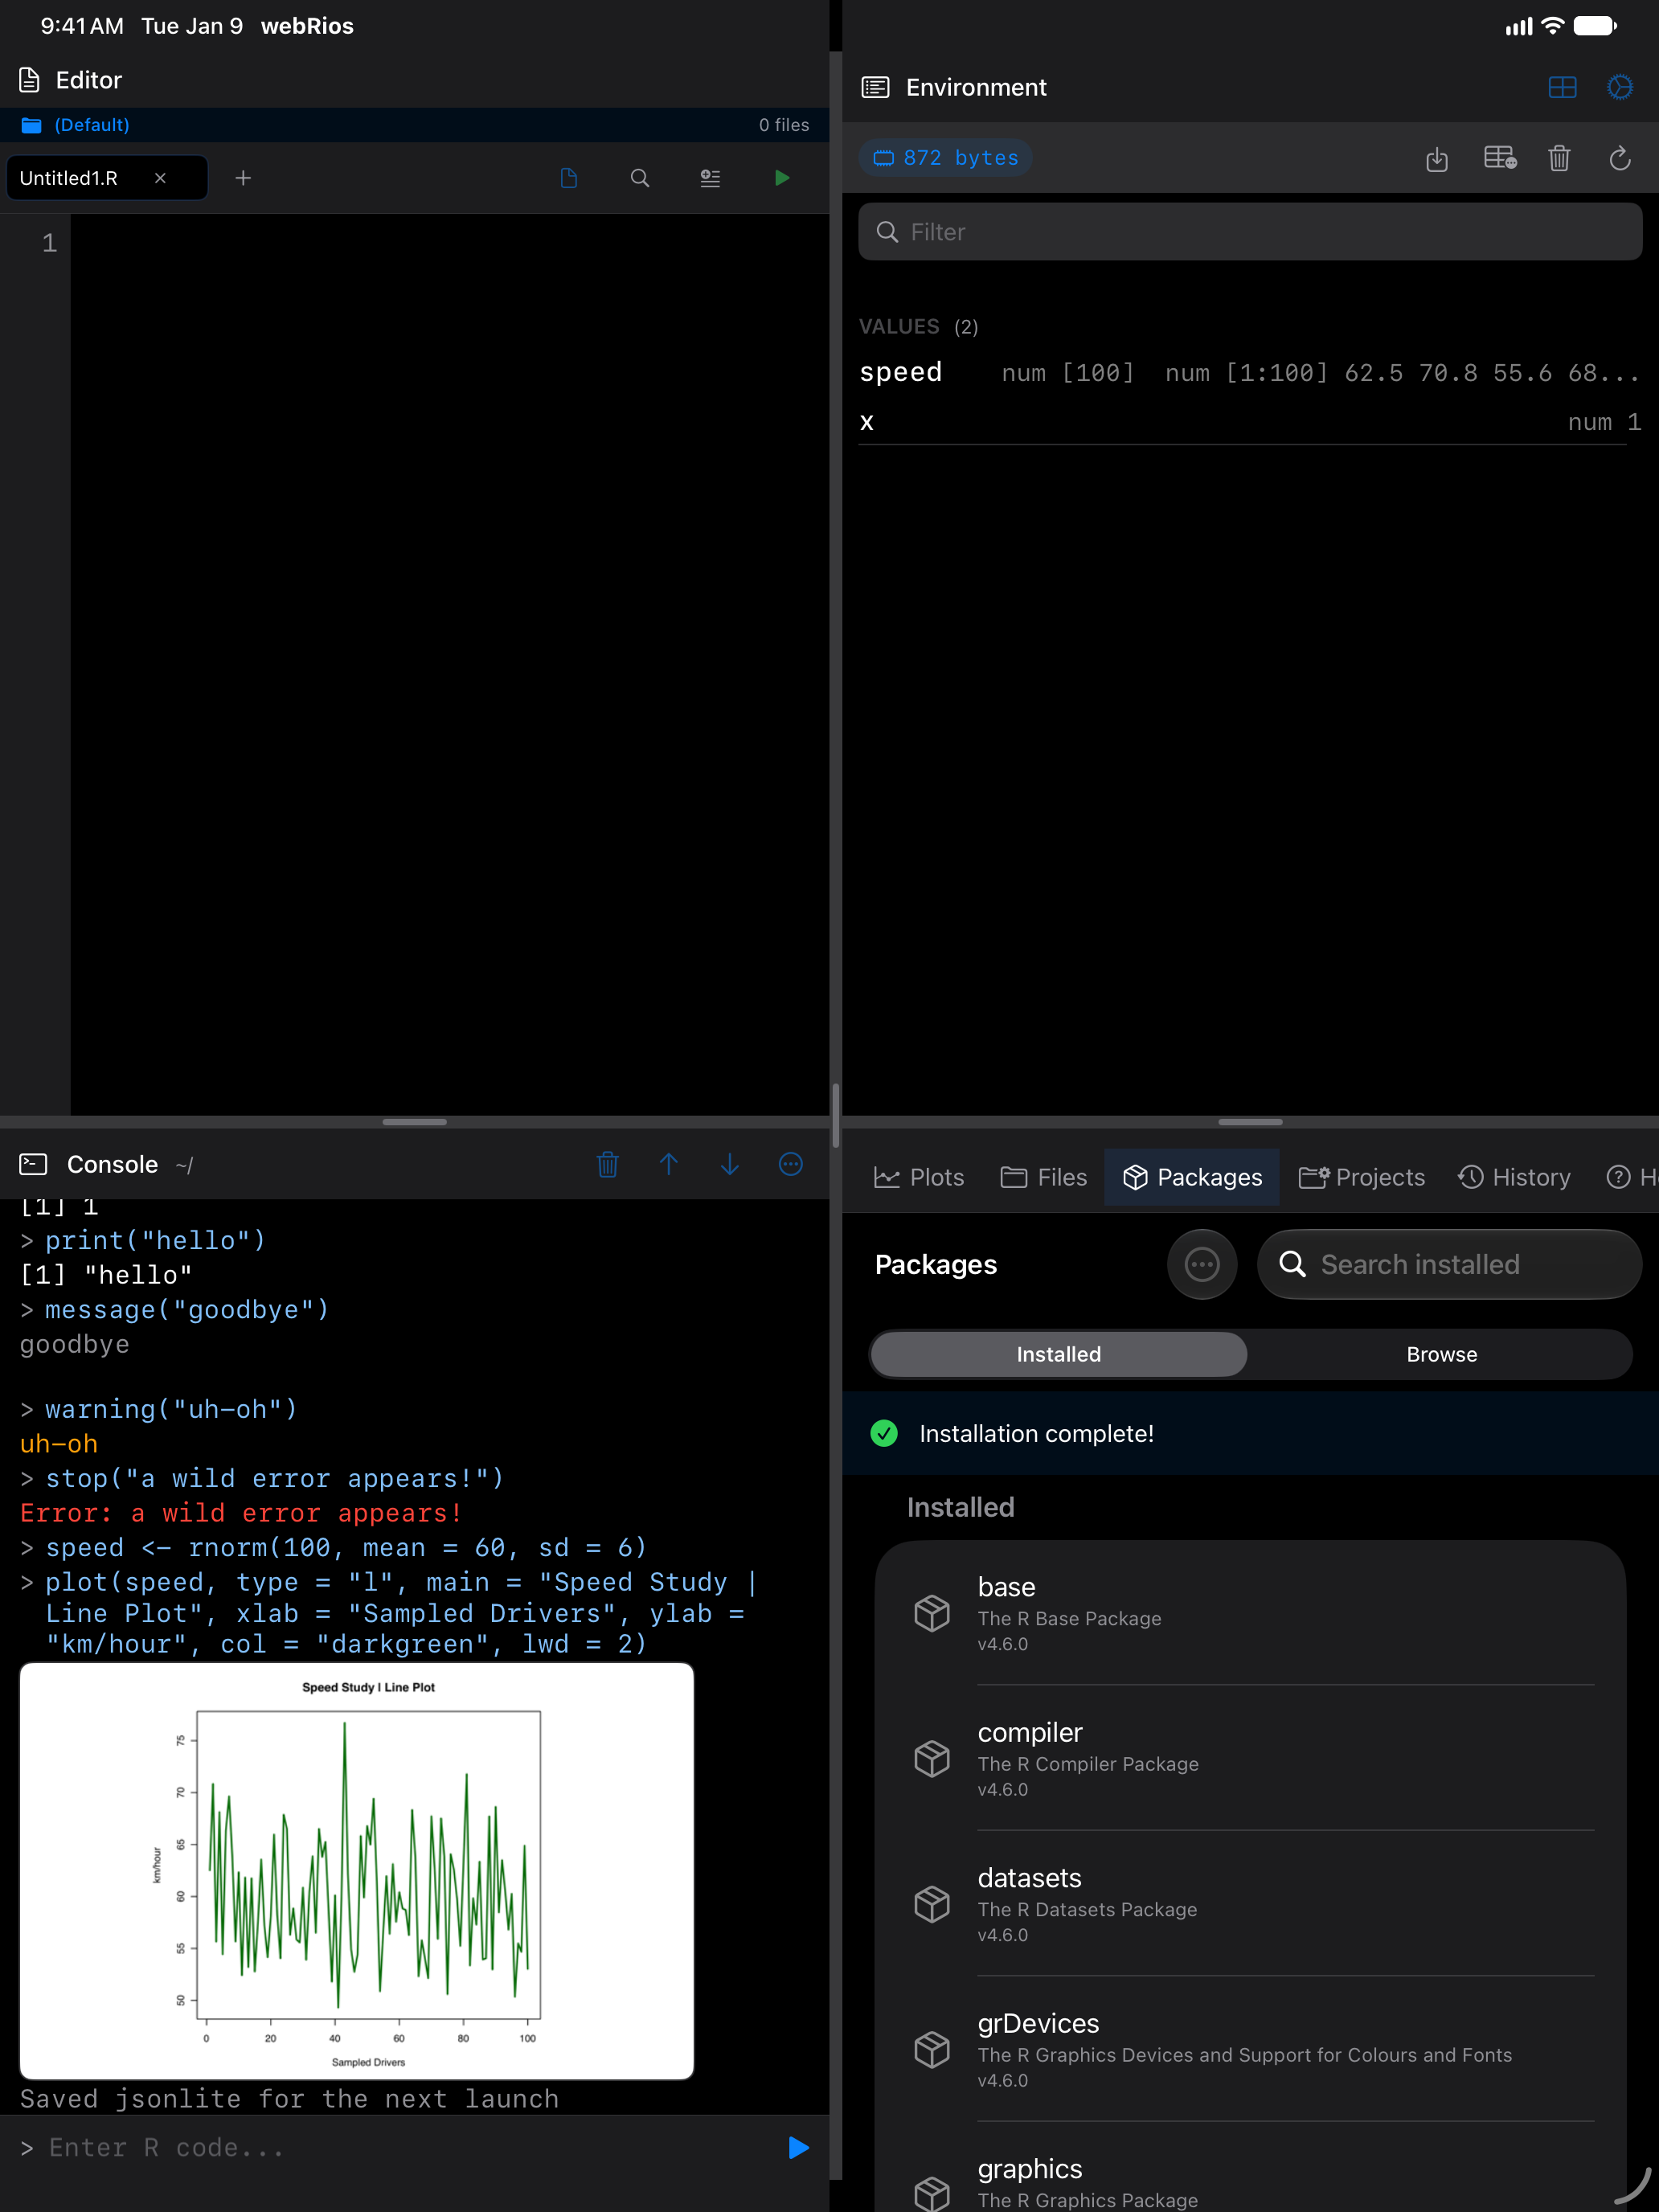
Task: Open the Packages more options ellipsis button
Action: [1202, 1264]
